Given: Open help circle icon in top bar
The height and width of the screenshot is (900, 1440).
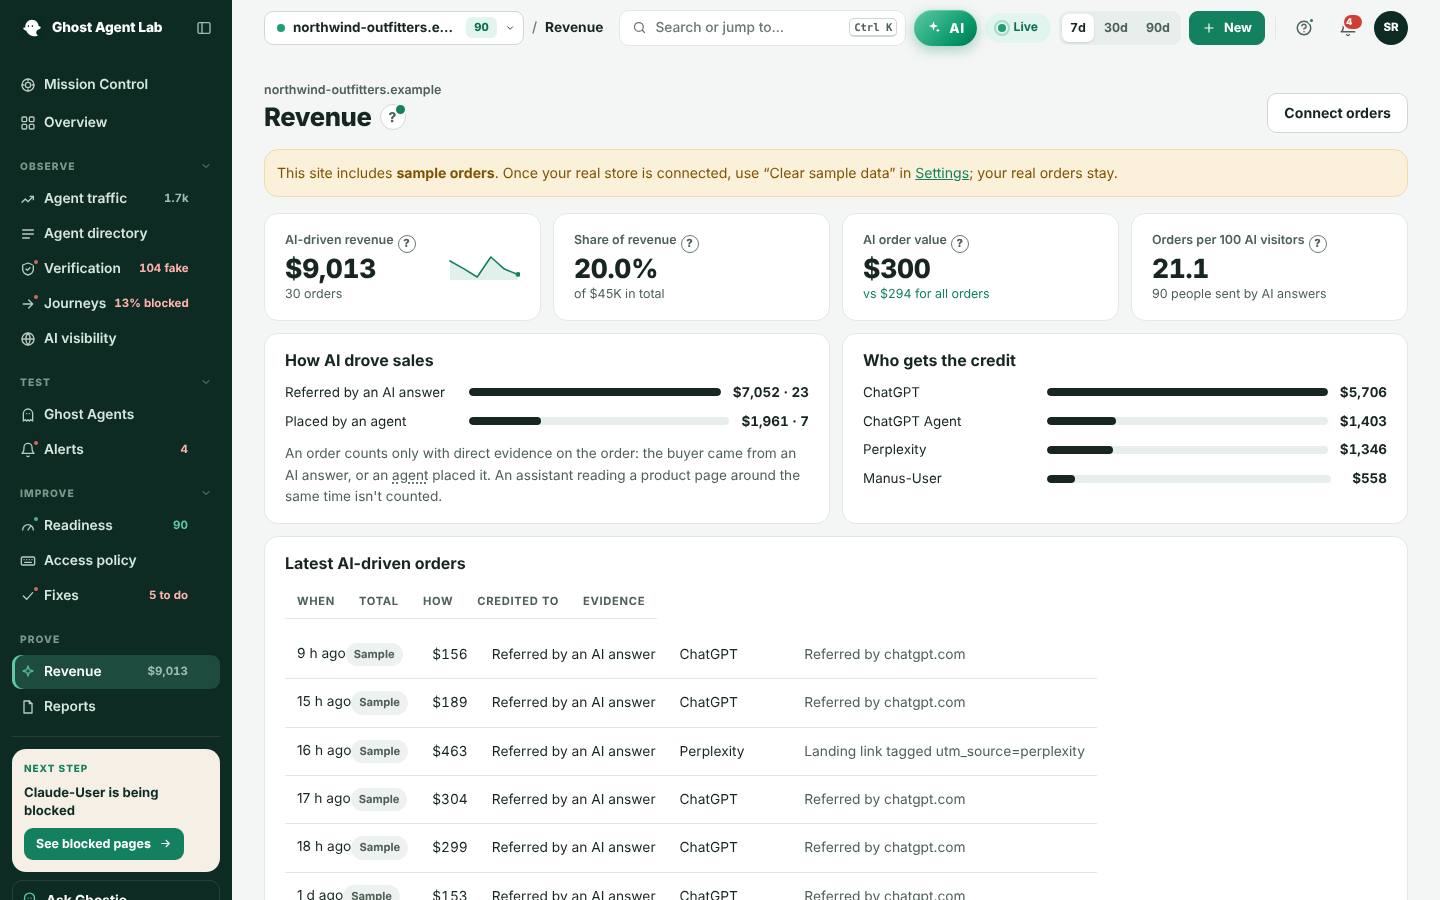Looking at the screenshot, I should pyautogui.click(x=1304, y=28).
